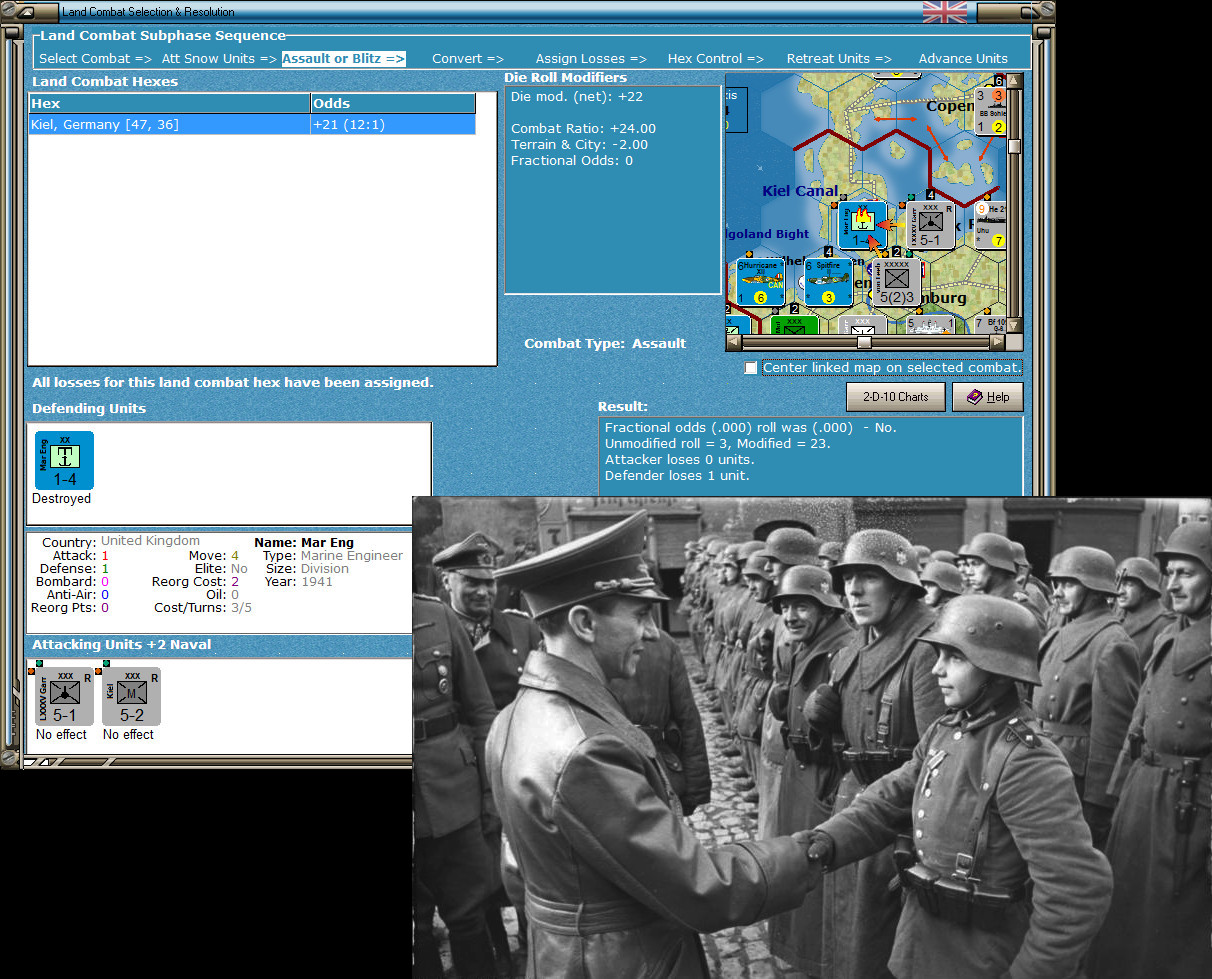
Task: Select the Hurricane XII air unit counter
Action: click(x=758, y=281)
